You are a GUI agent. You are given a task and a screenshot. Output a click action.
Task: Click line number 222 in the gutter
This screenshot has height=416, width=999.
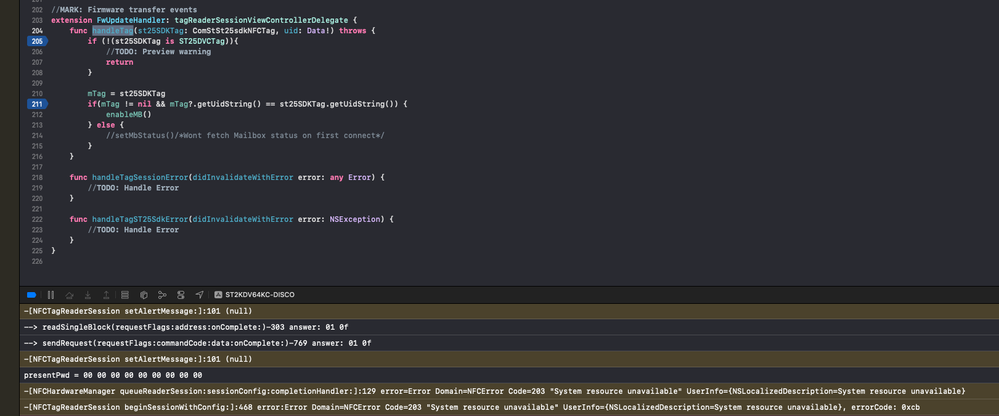[x=37, y=219]
